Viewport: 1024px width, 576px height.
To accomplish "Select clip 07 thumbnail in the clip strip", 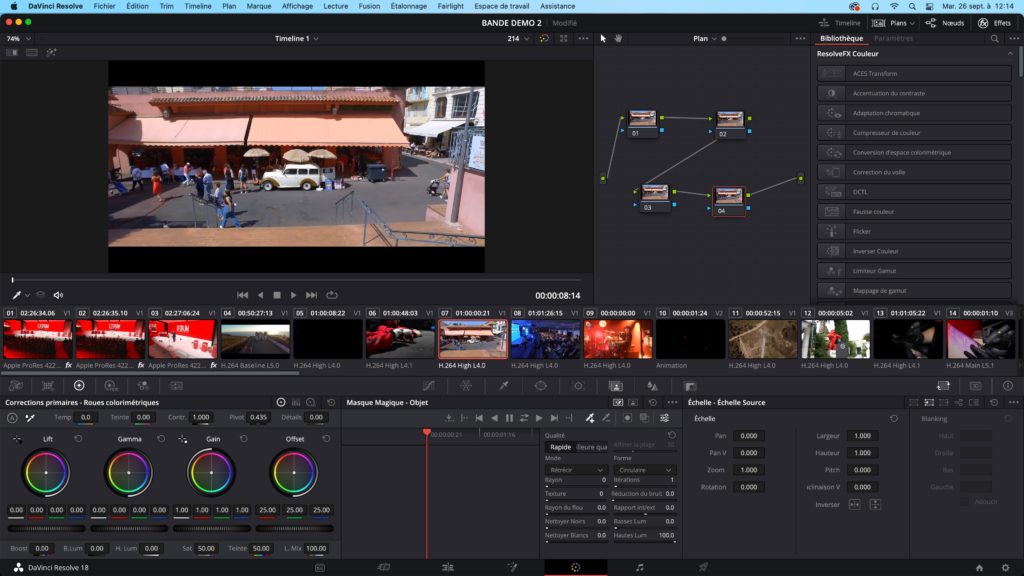I will pyautogui.click(x=473, y=339).
